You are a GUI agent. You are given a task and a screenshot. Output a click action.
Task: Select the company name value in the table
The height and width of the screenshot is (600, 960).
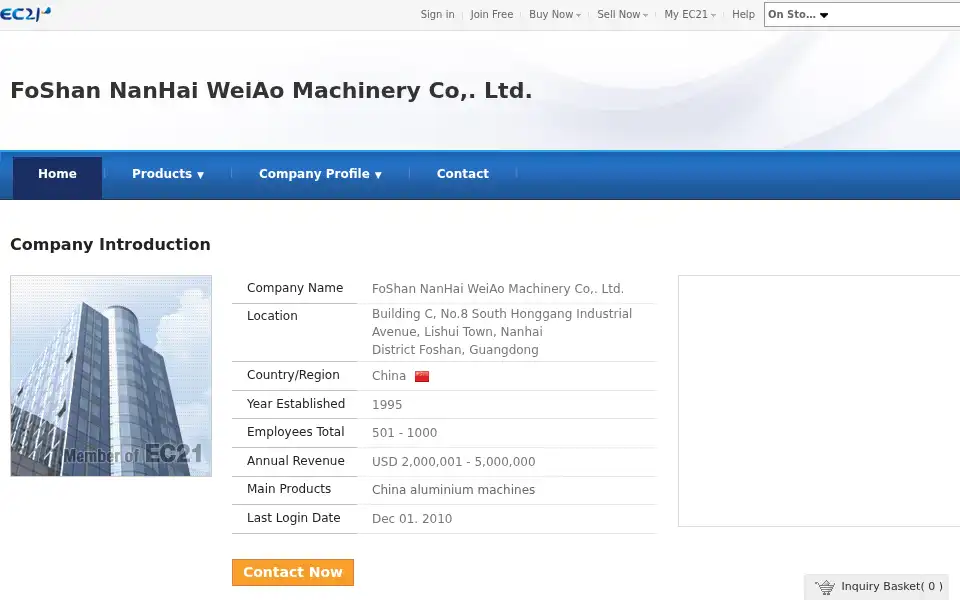click(x=498, y=289)
